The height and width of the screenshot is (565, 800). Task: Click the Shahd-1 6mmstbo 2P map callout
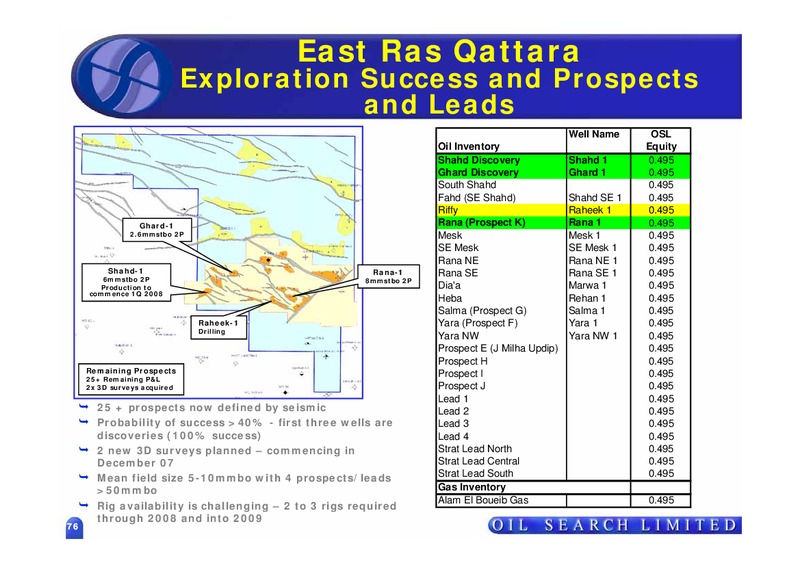tap(126, 282)
